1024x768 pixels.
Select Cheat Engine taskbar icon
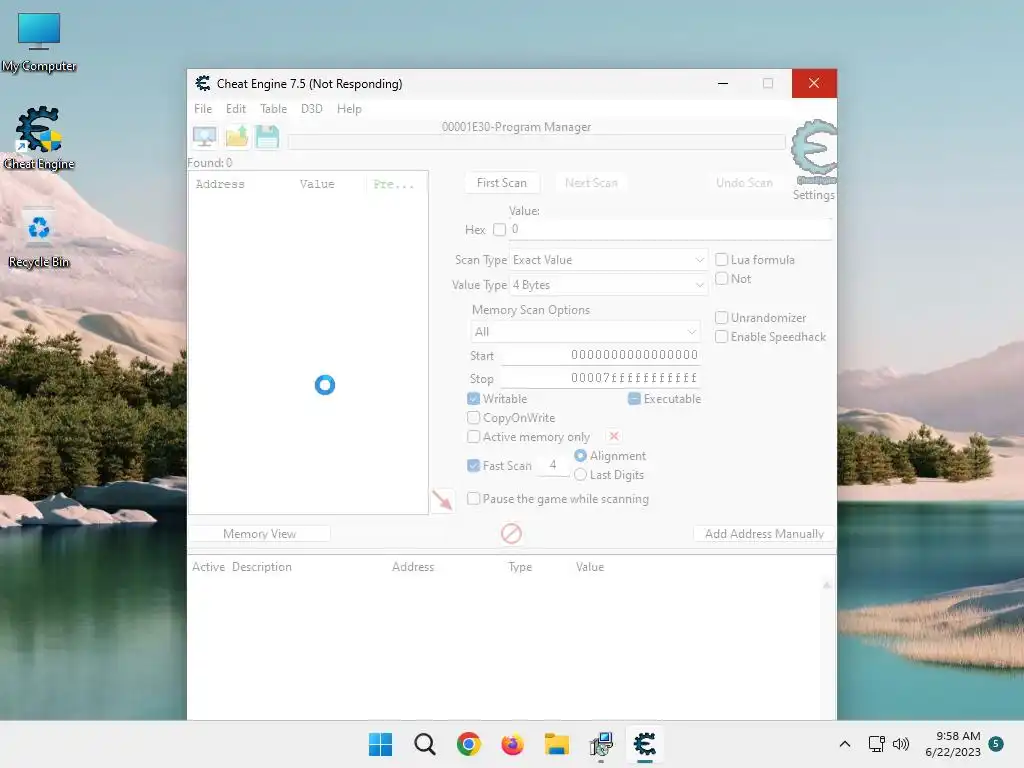(x=645, y=744)
